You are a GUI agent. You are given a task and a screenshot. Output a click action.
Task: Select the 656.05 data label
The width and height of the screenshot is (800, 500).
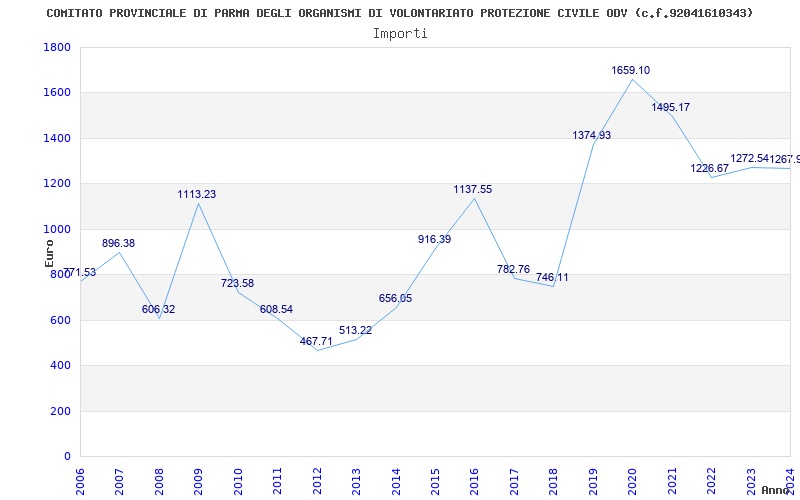click(395, 298)
